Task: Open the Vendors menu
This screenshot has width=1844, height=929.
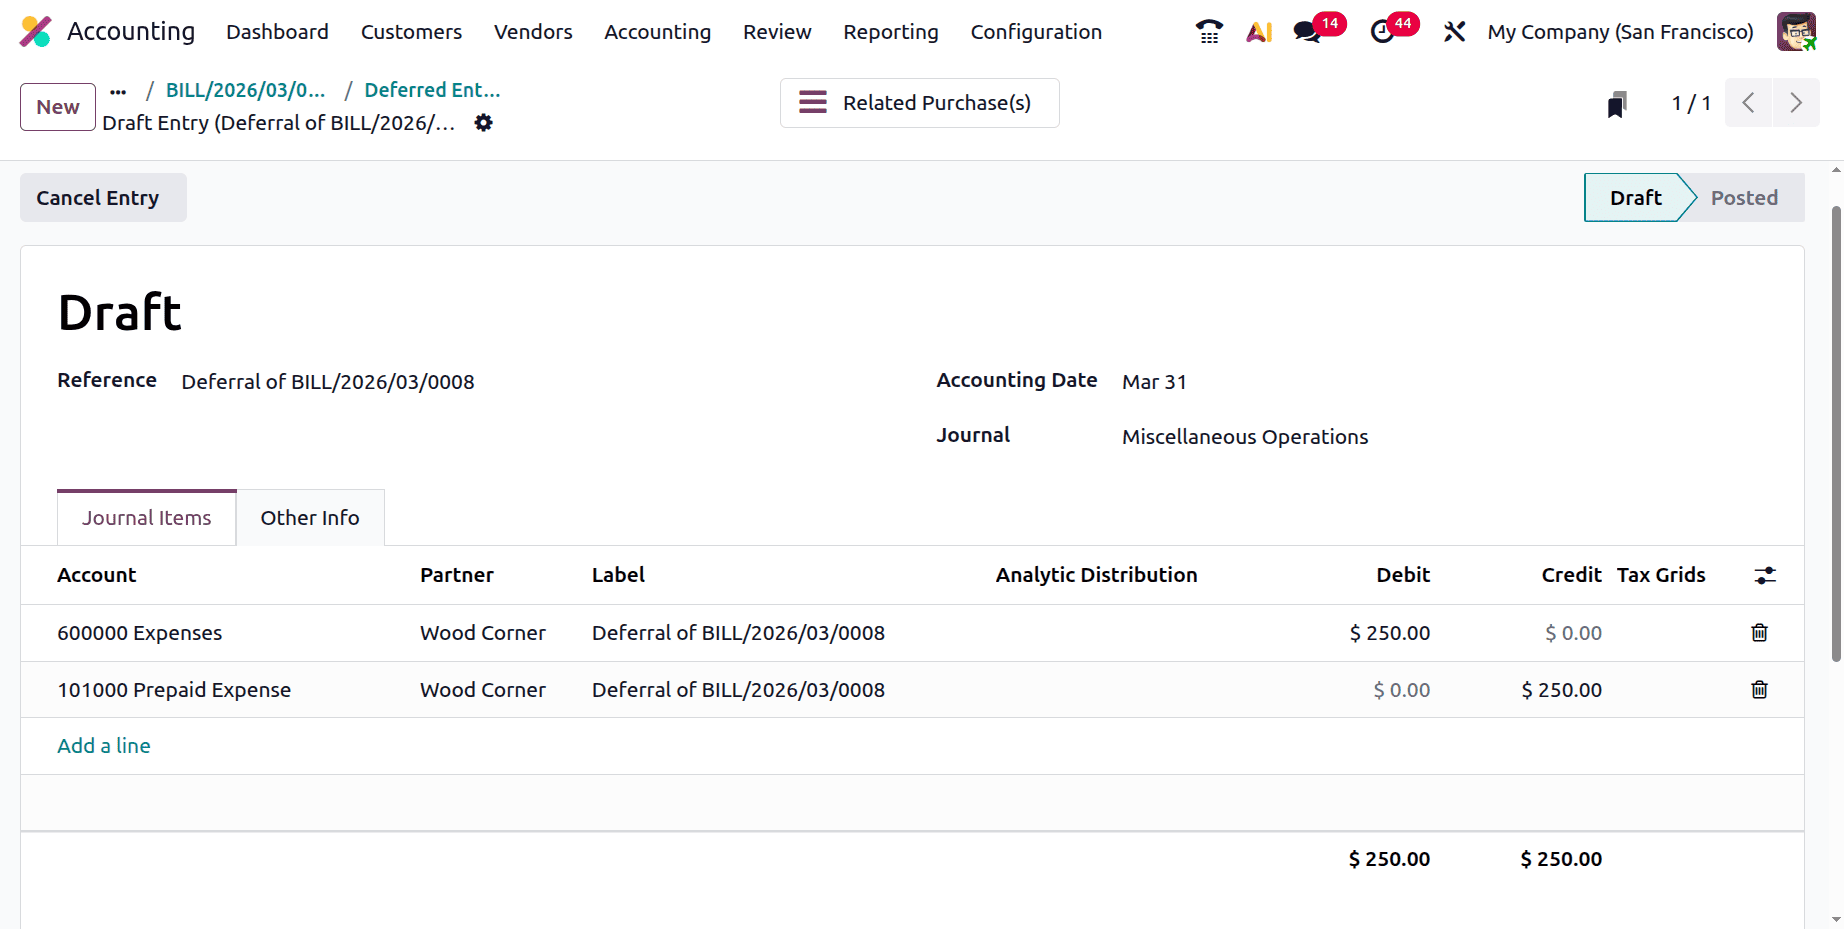Action: tap(533, 32)
